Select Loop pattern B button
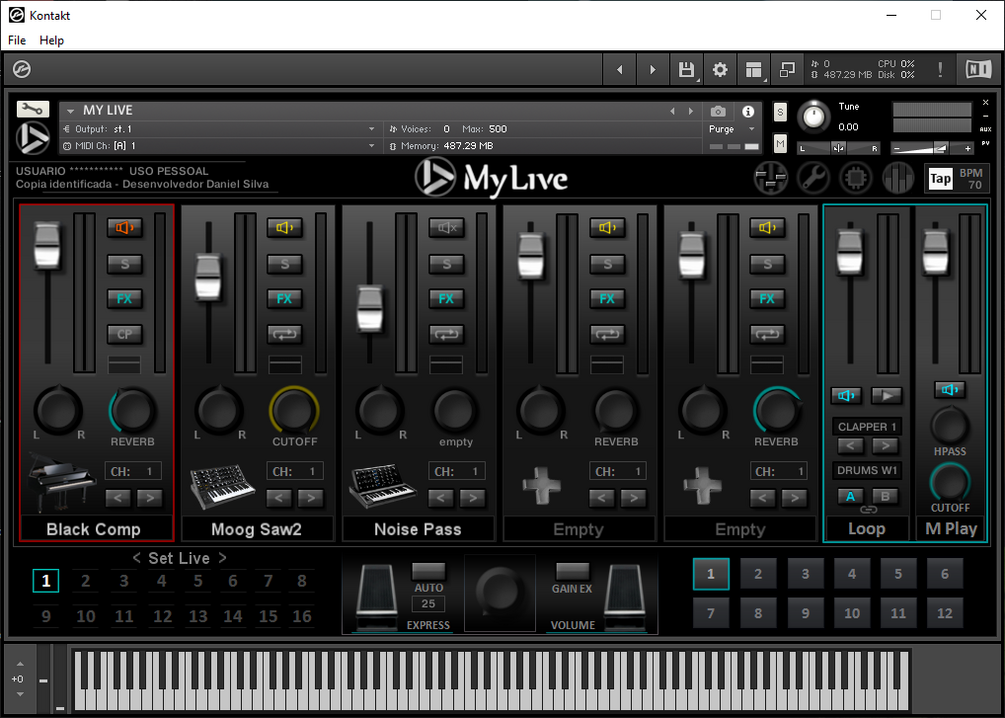 885,496
